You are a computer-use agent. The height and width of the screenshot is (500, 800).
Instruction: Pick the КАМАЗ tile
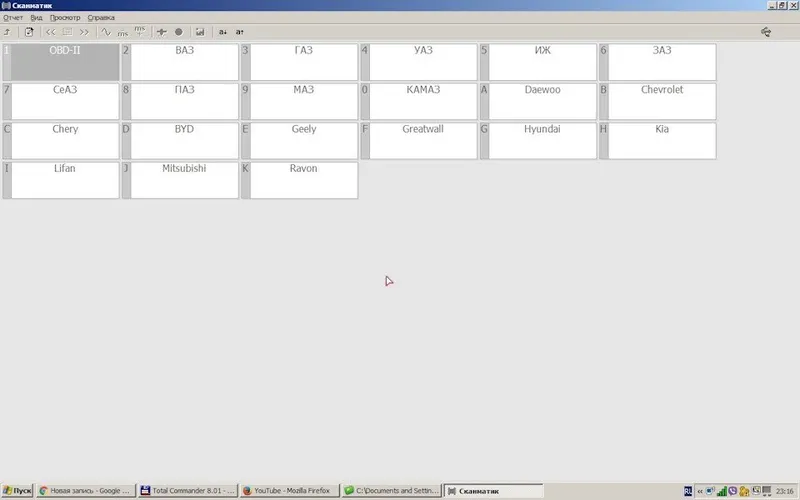419,102
